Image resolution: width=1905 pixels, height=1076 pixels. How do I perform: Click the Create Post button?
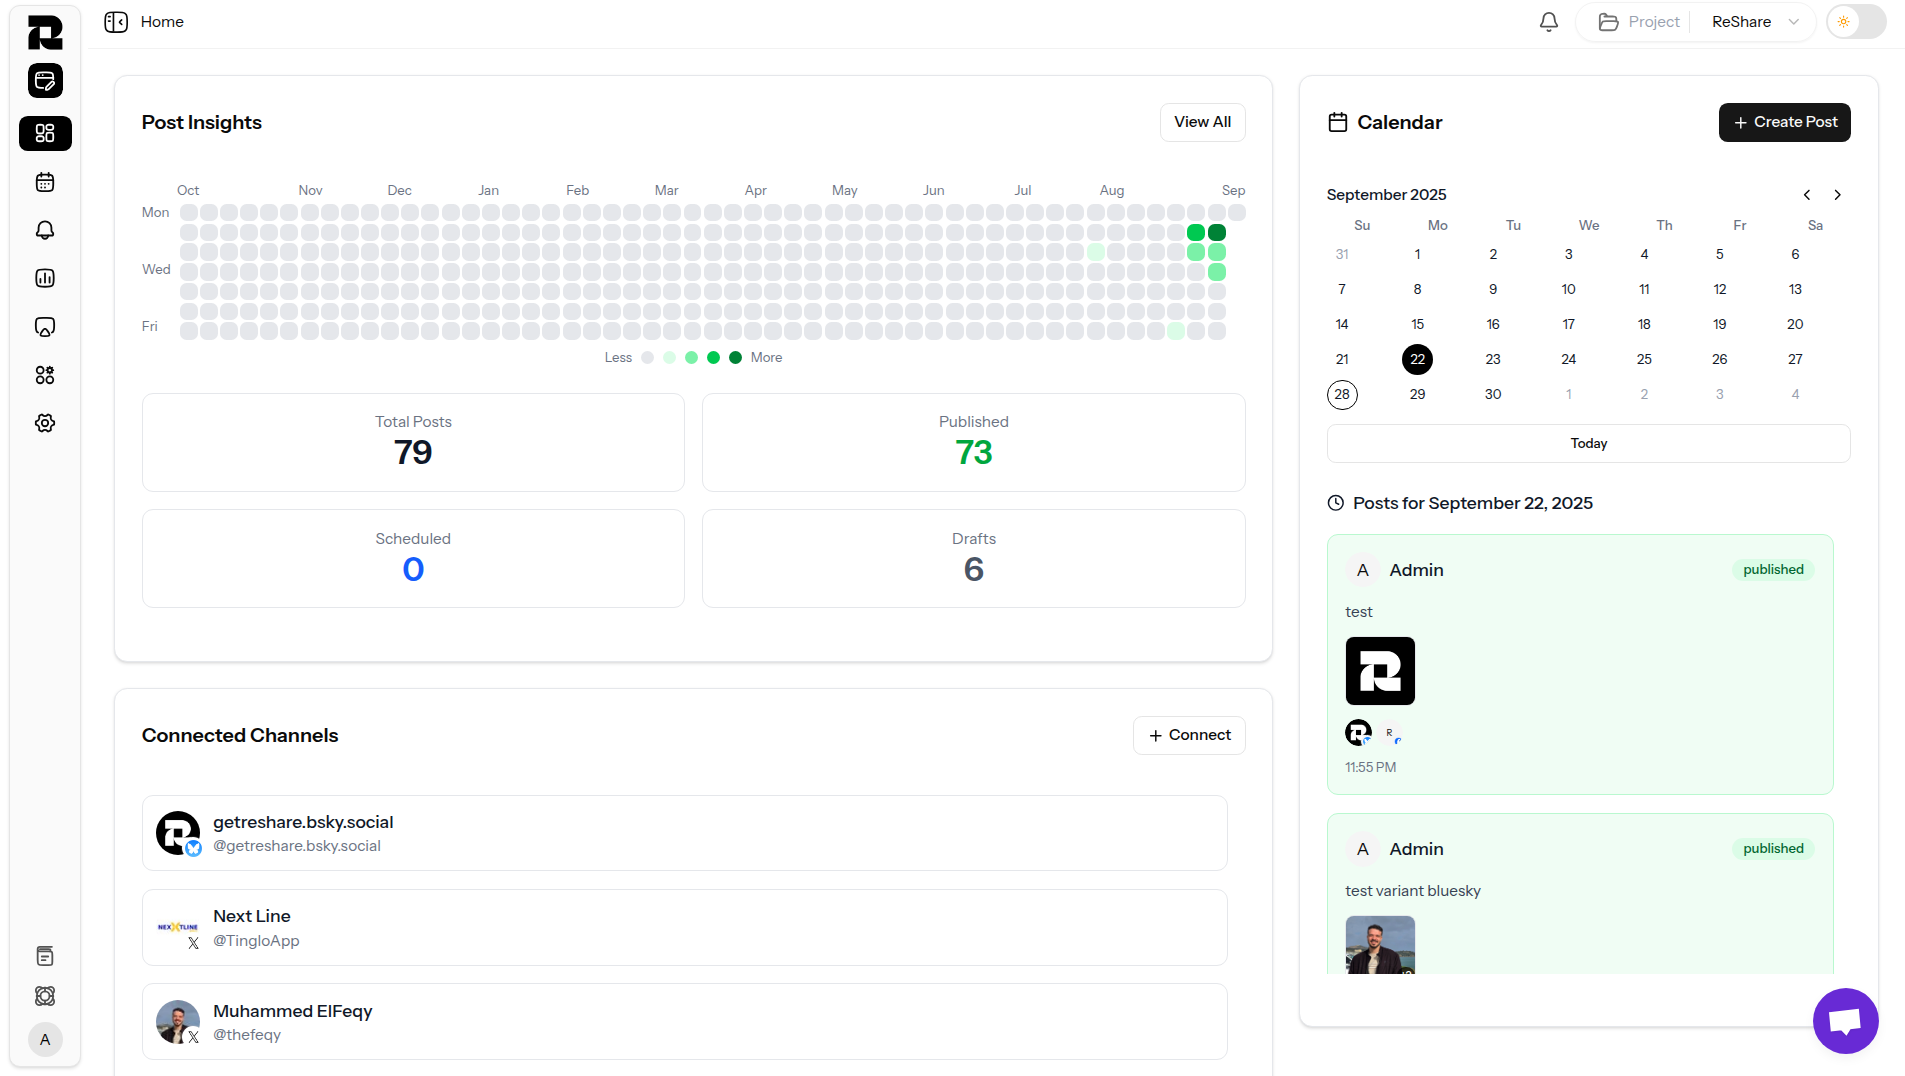(1784, 122)
